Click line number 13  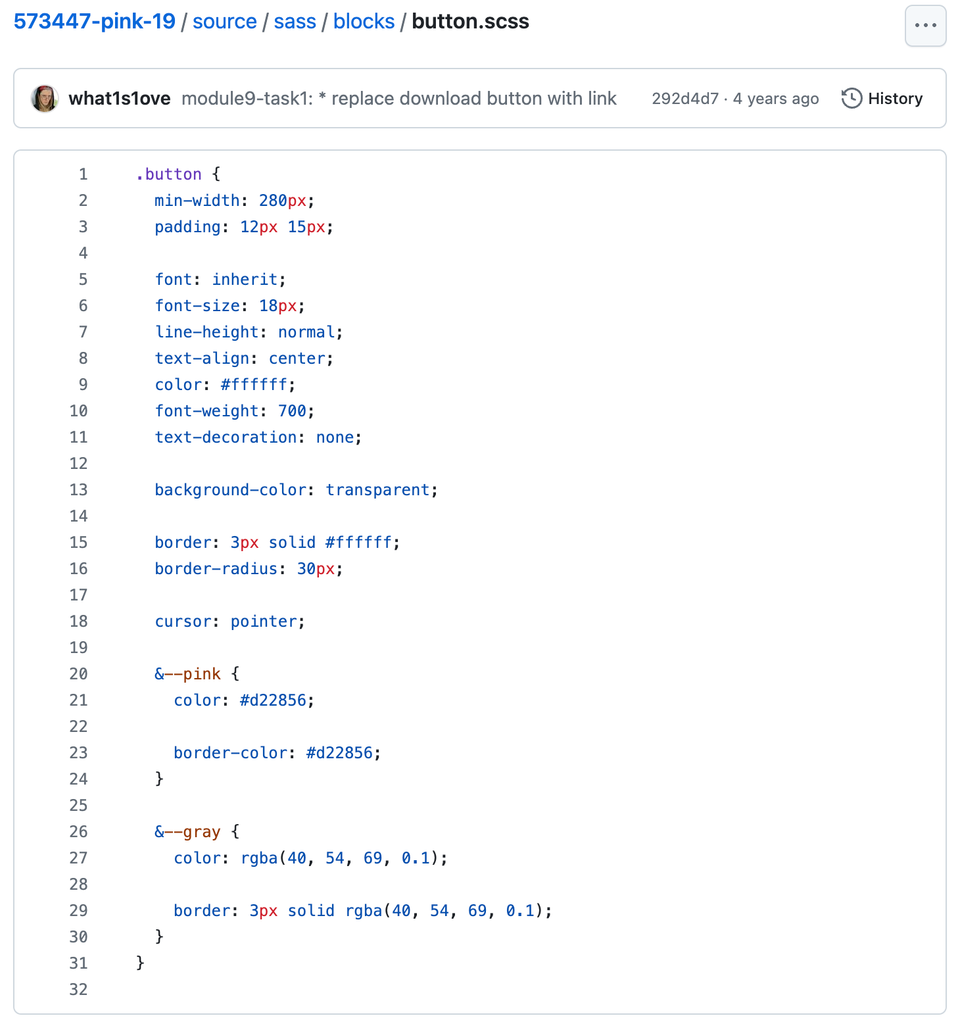coord(79,490)
